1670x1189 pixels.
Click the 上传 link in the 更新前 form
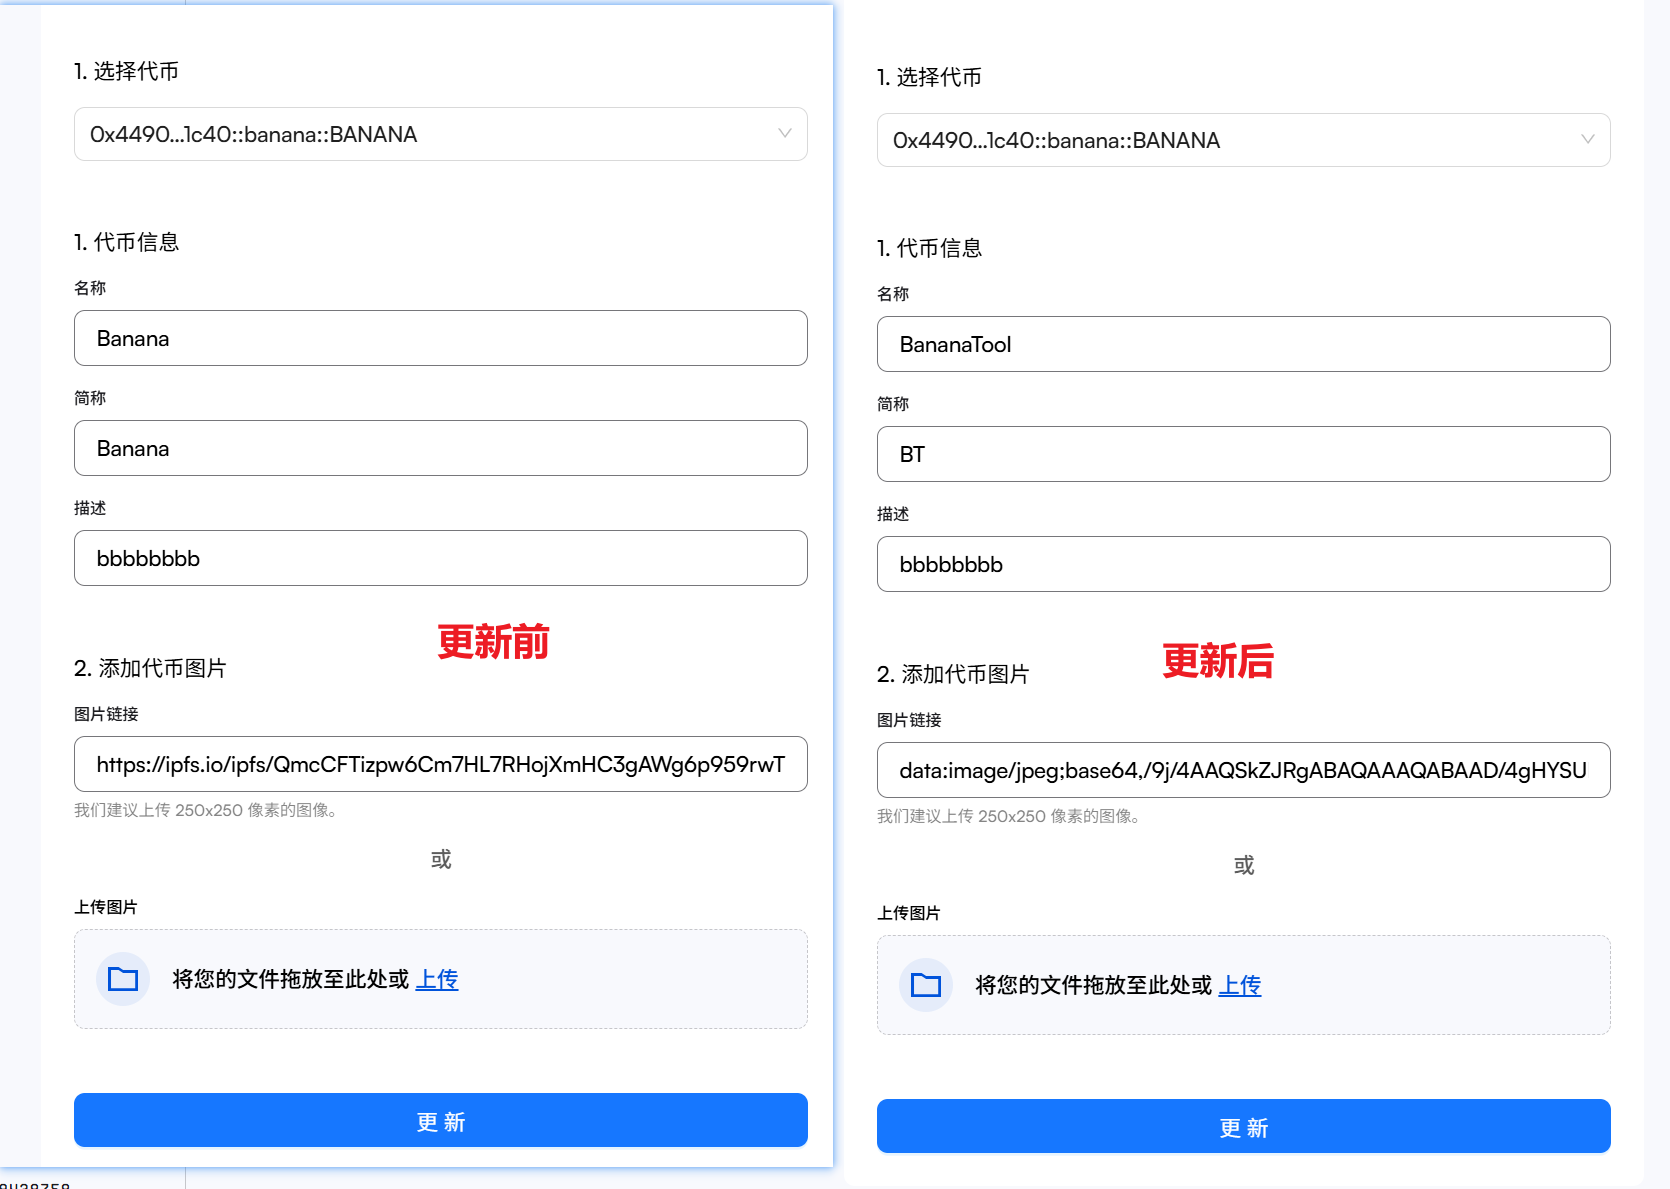437,979
